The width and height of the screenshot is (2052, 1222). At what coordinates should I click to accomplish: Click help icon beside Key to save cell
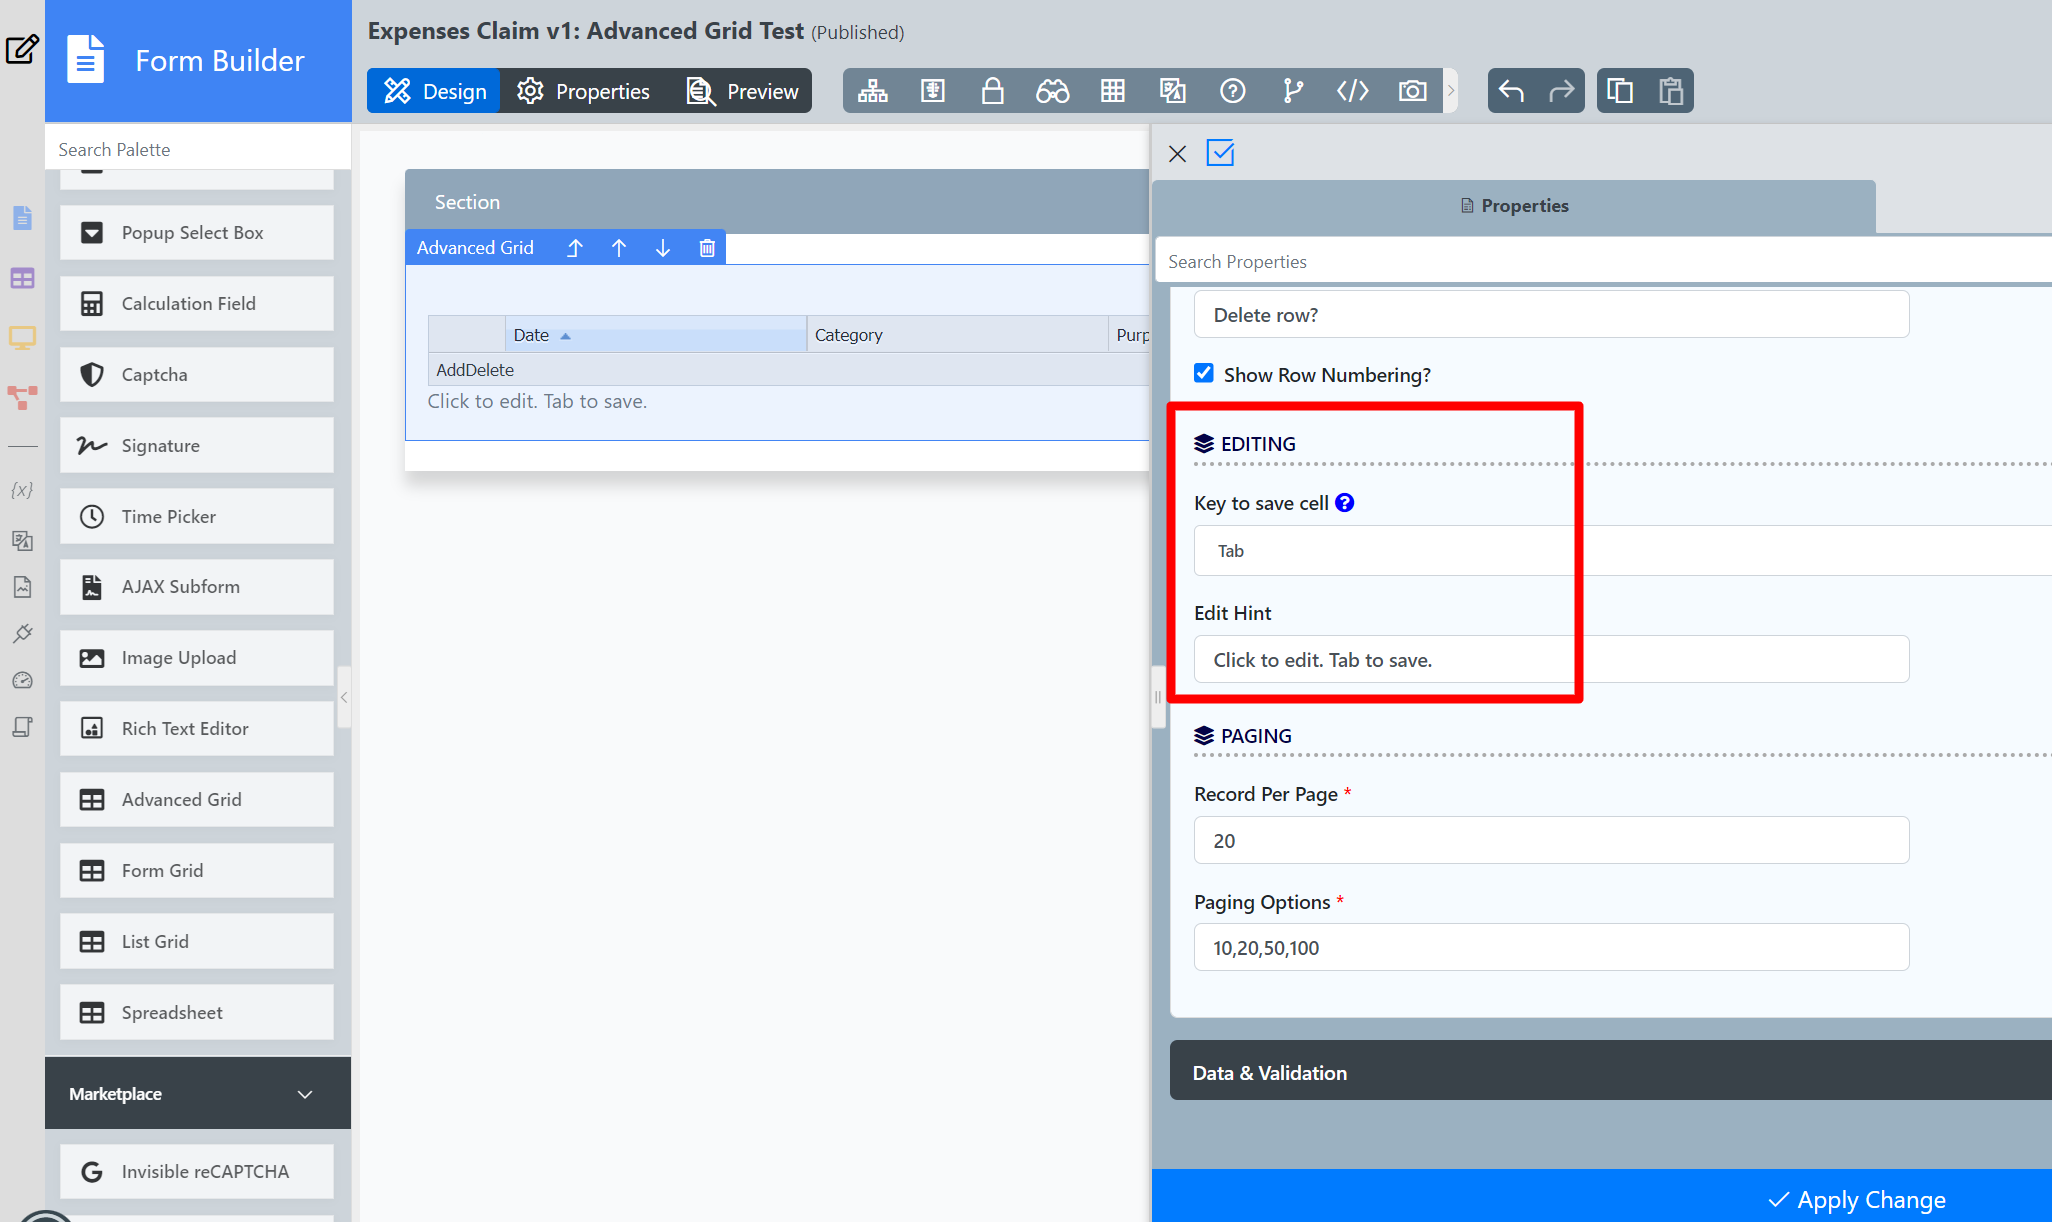click(x=1345, y=503)
